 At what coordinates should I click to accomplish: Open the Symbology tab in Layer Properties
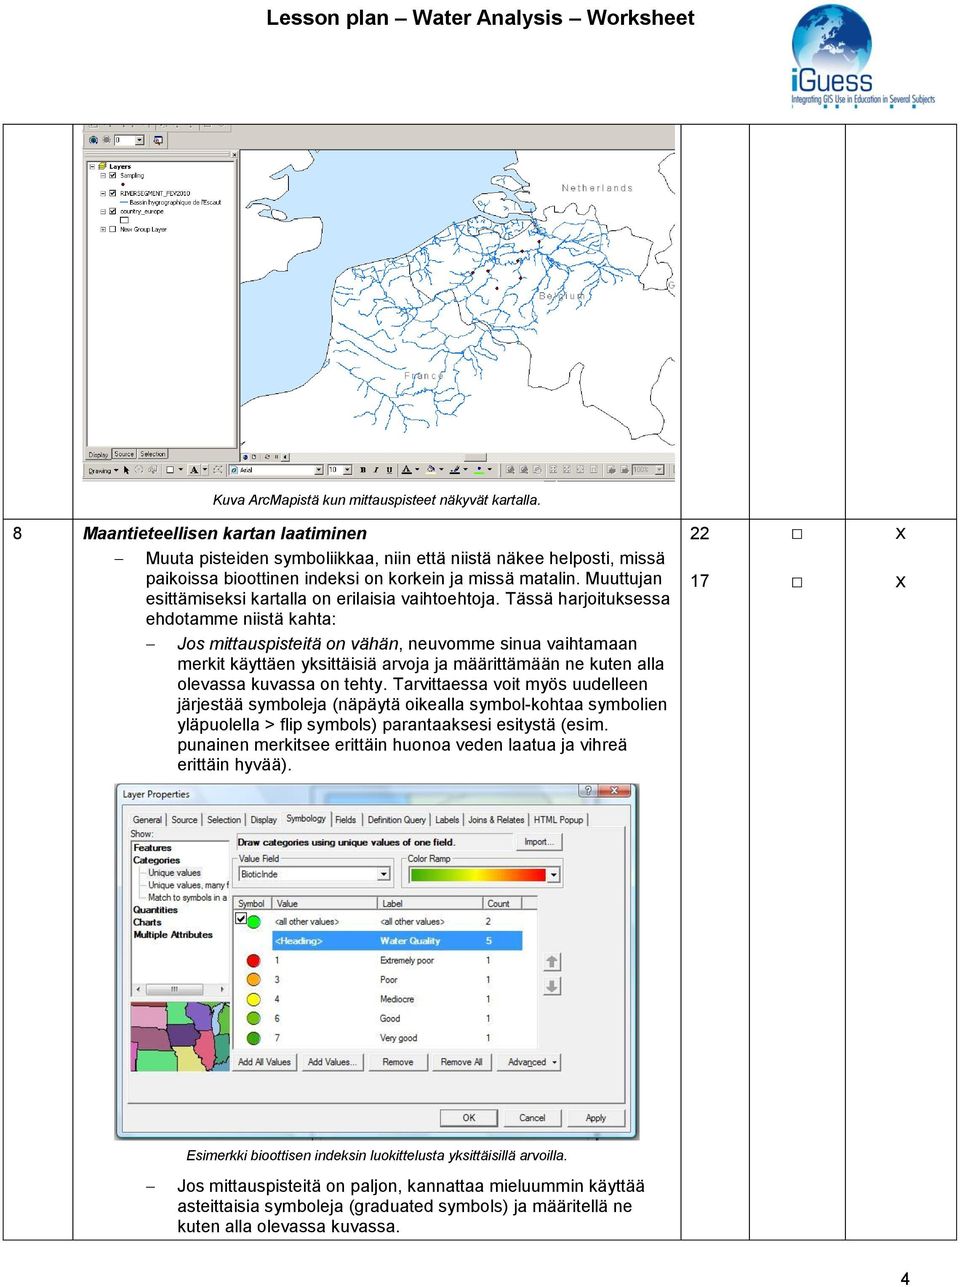[306, 819]
